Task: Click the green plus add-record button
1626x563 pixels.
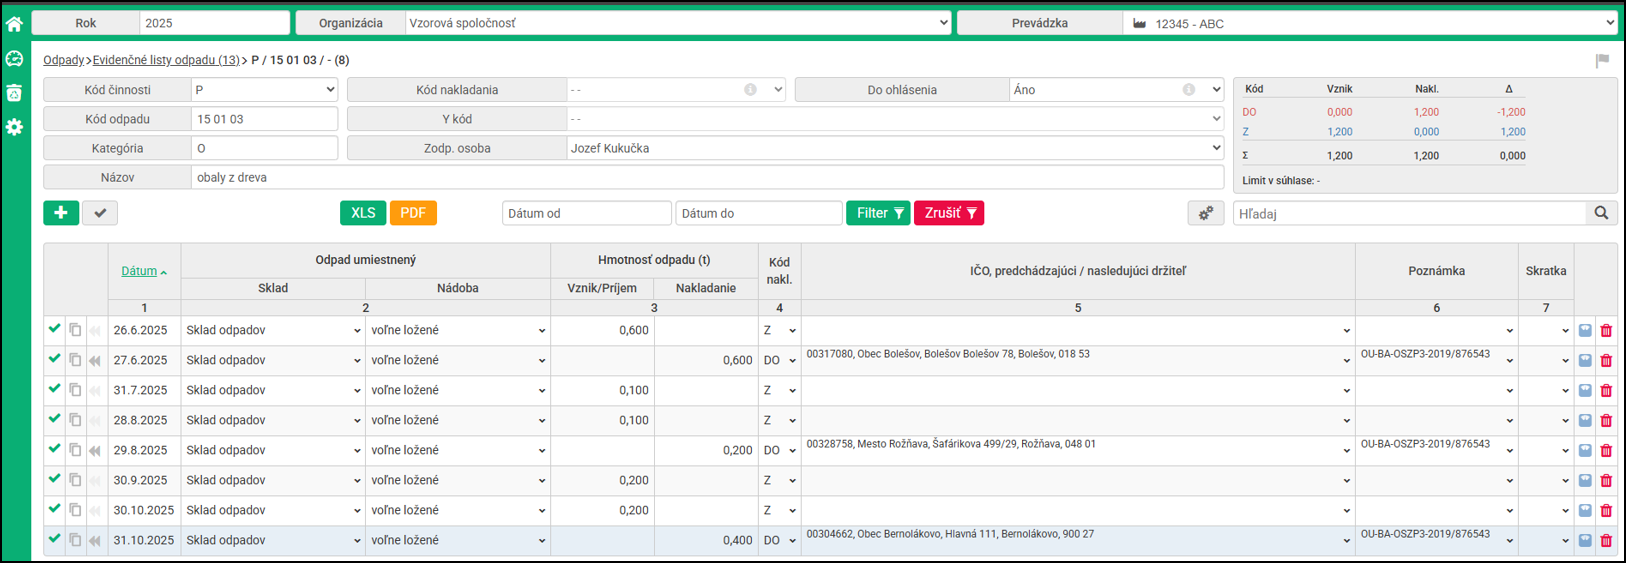Action: pyautogui.click(x=61, y=213)
